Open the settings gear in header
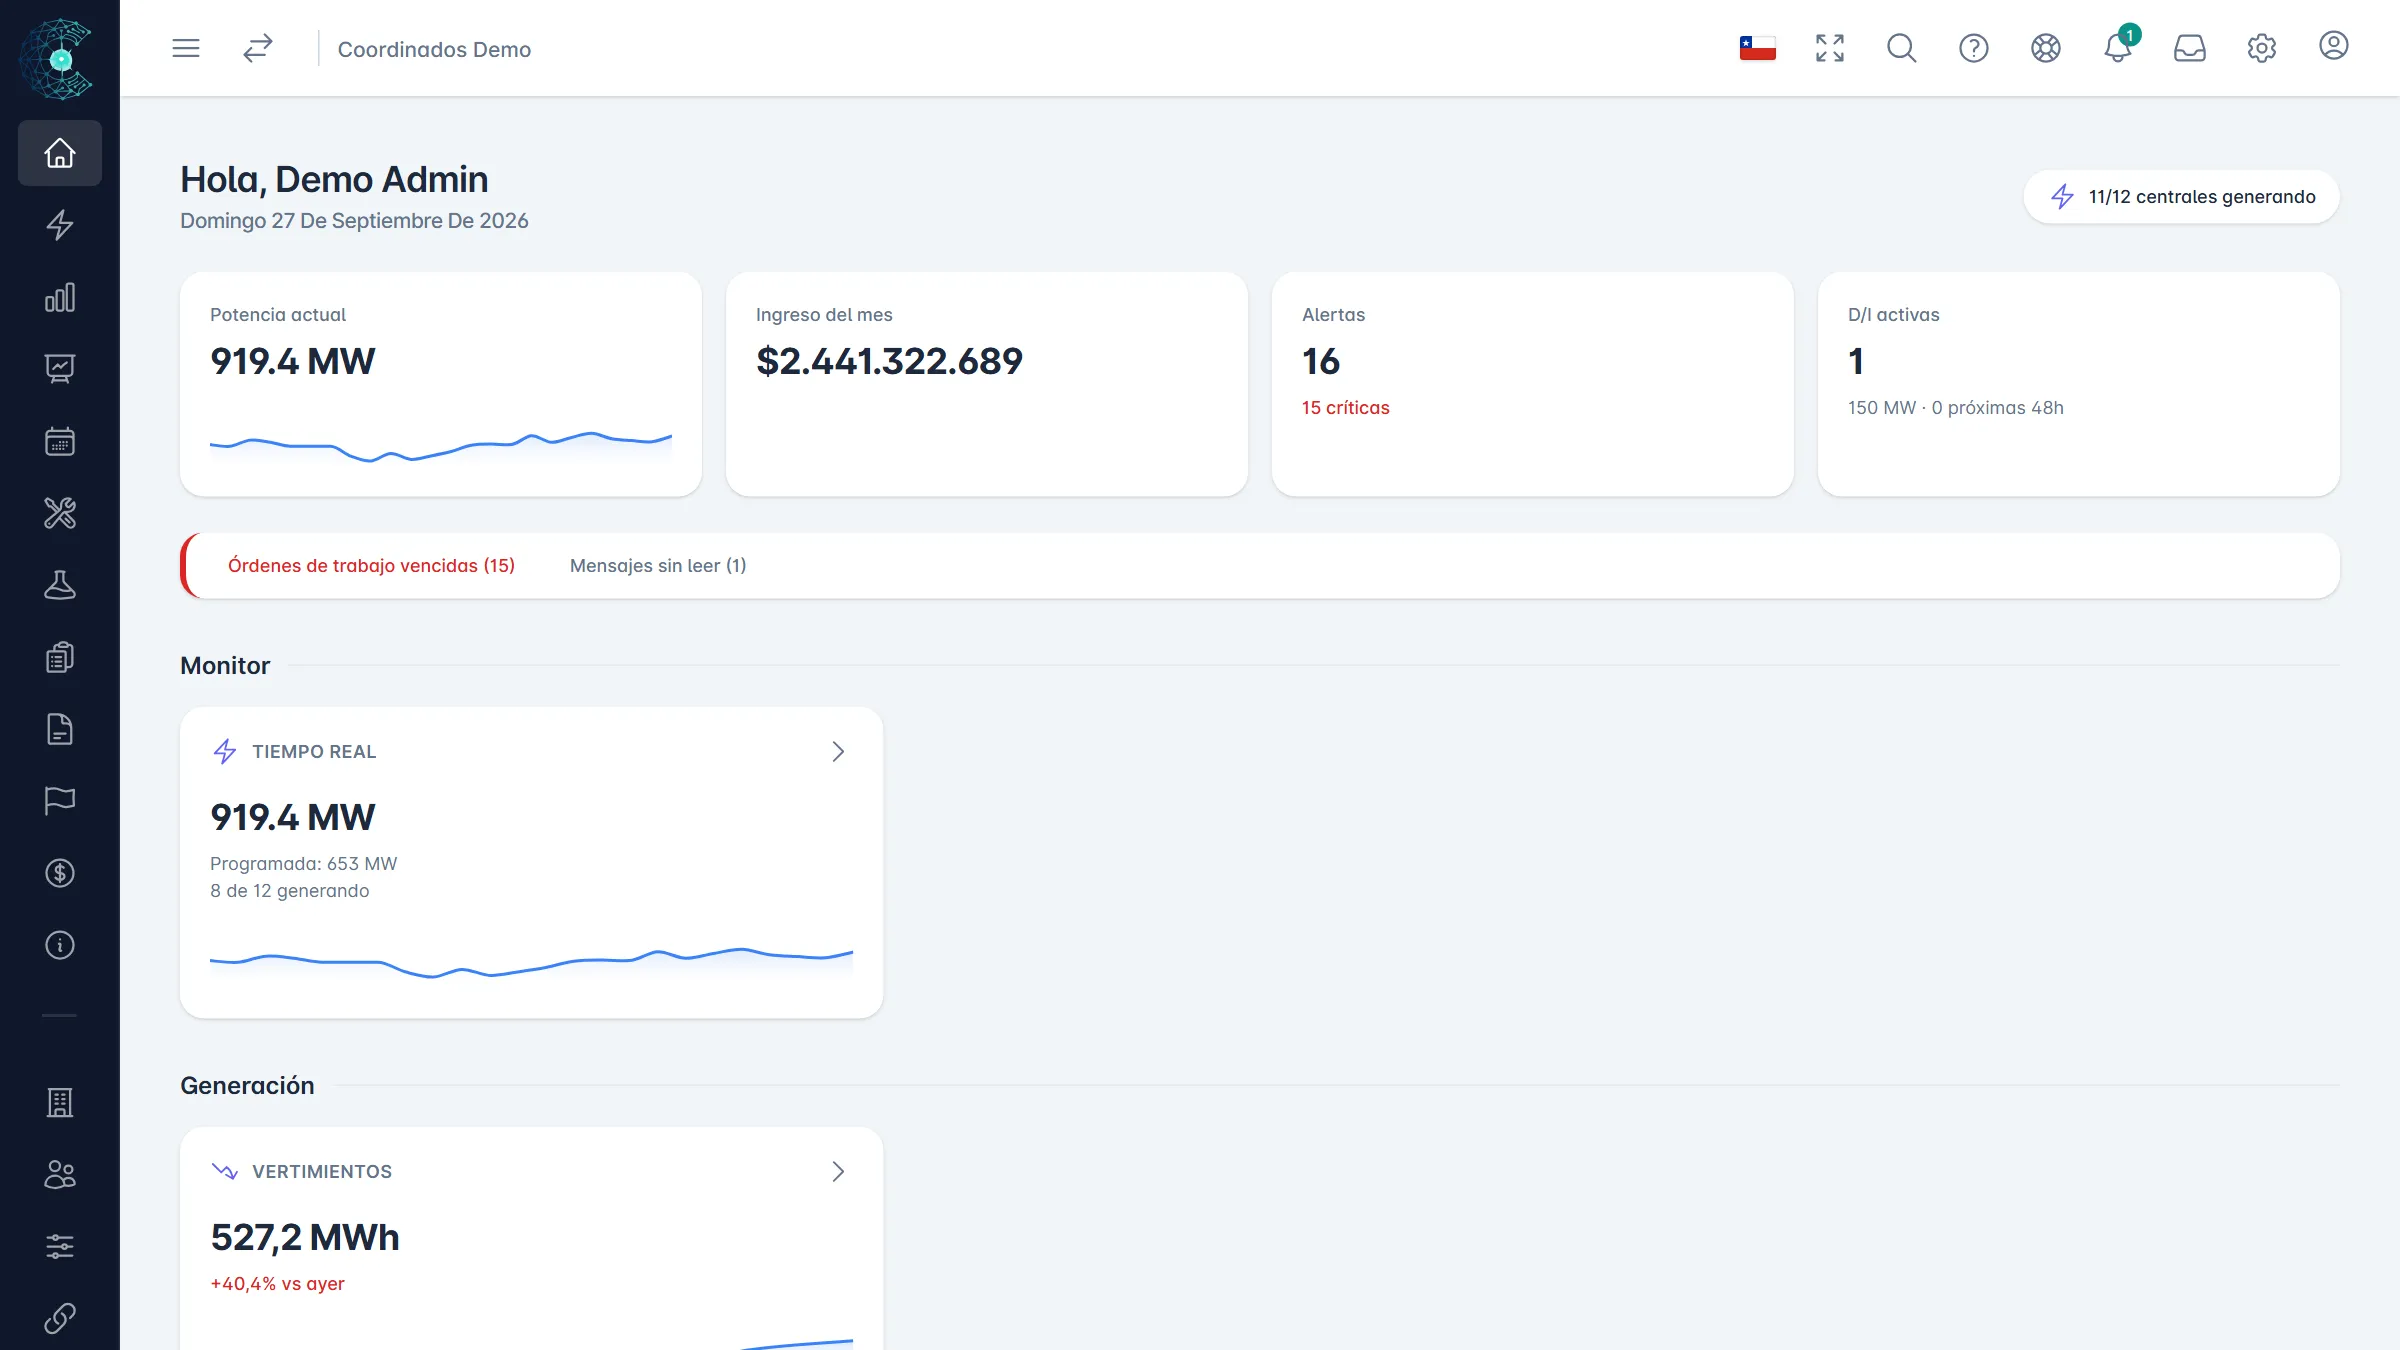Image resolution: width=2400 pixels, height=1350 pixels. click(x=2262, y=48)
